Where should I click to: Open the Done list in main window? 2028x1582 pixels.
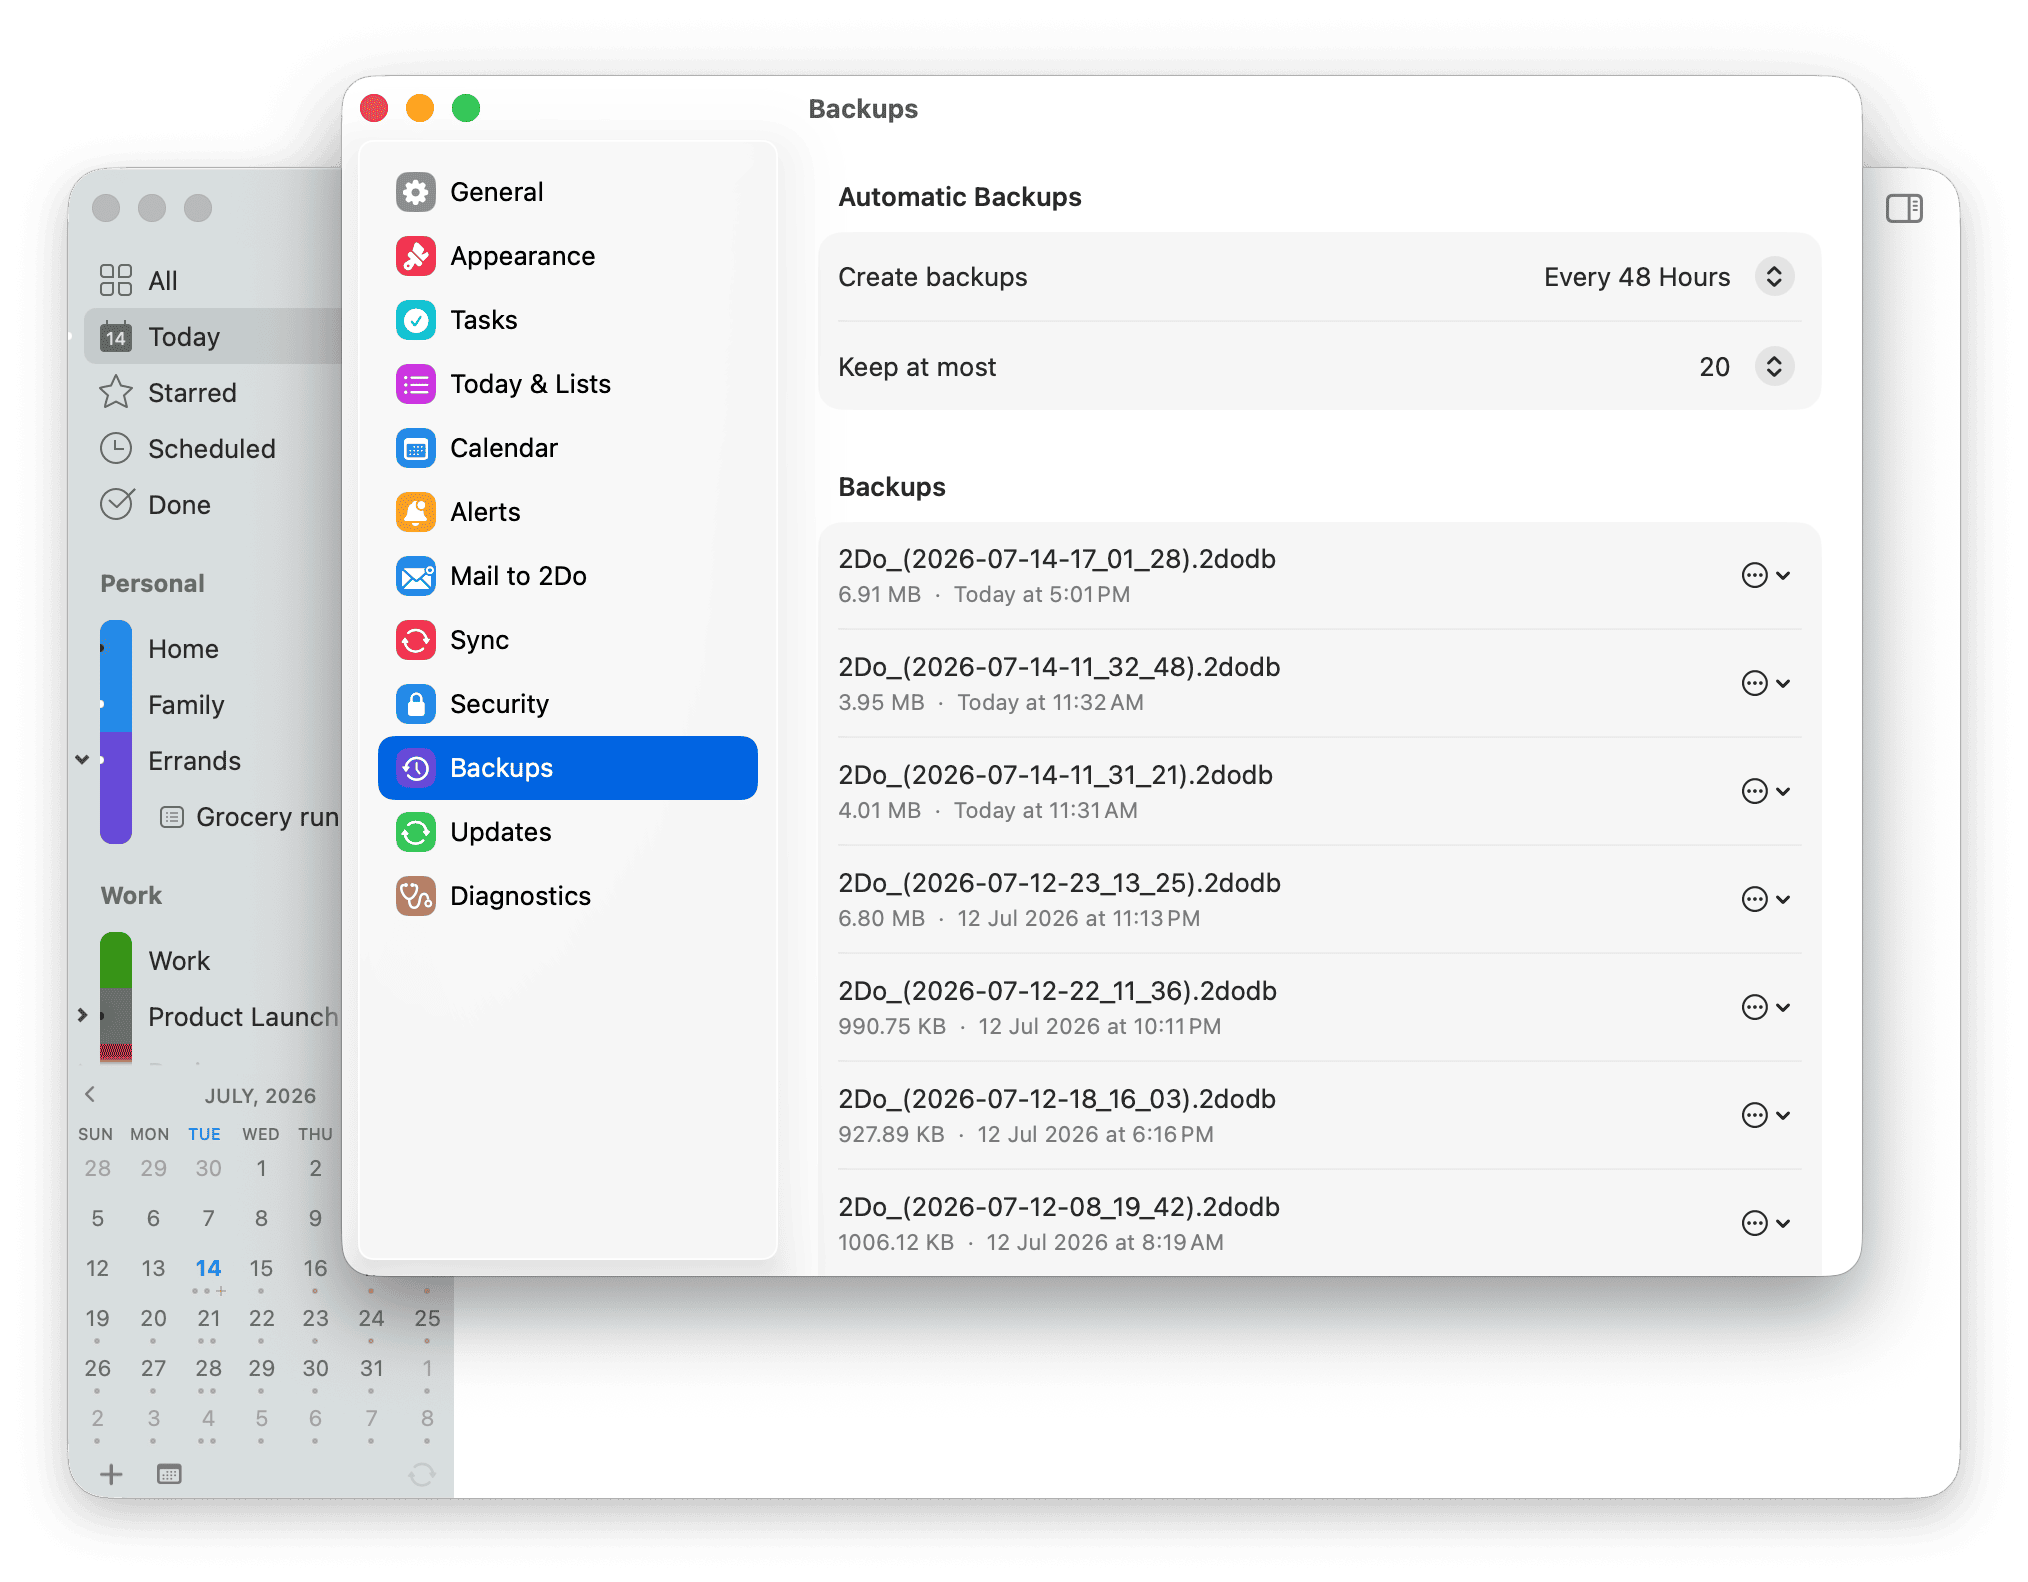coord(212,505)
